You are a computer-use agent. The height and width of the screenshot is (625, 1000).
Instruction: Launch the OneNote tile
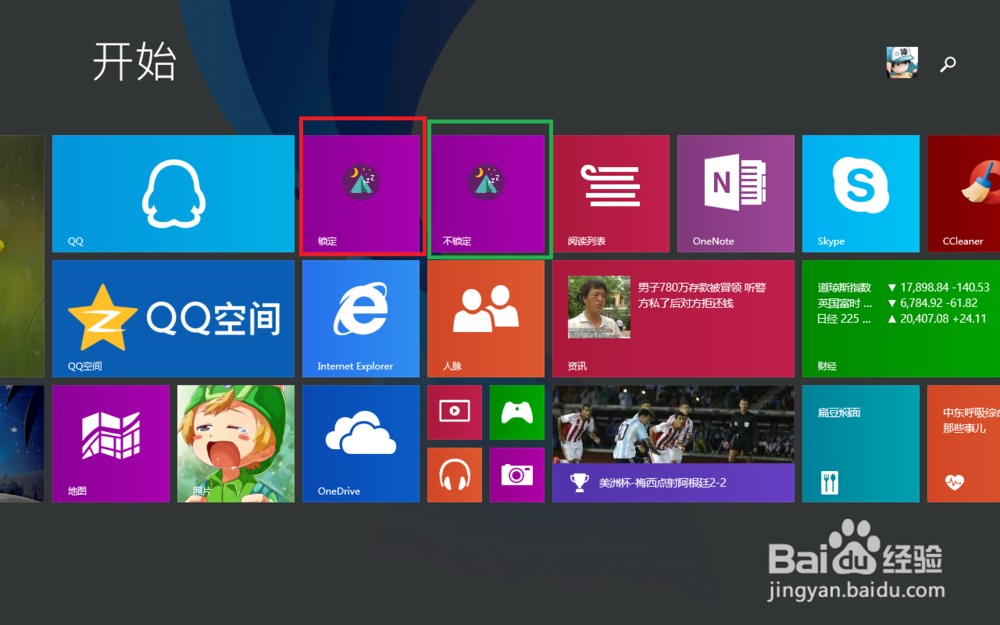point(736,193)
